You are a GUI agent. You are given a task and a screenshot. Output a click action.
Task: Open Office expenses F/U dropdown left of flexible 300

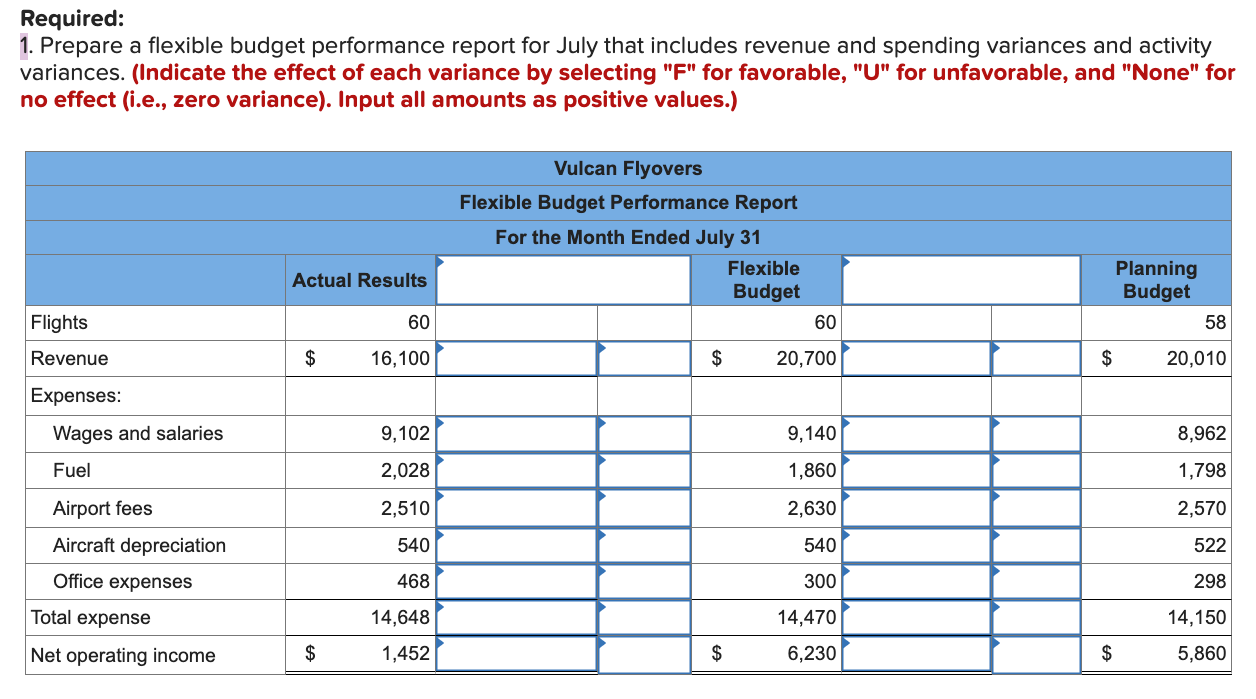pyautogui.click(x=644, y=581)
